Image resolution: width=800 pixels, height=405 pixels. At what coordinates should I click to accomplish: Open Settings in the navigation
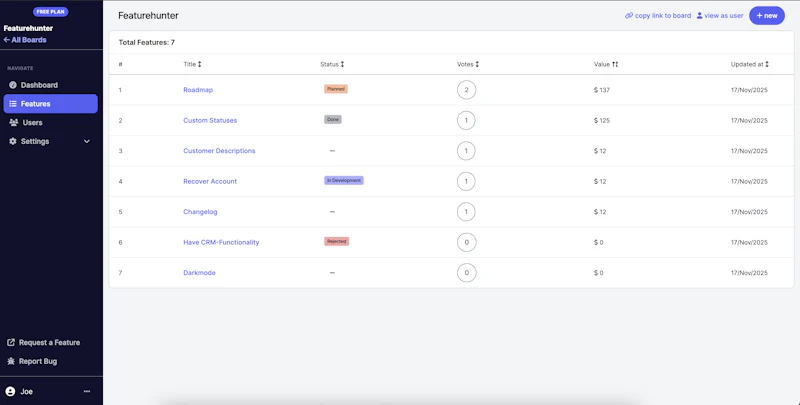(x=51, y=141)
